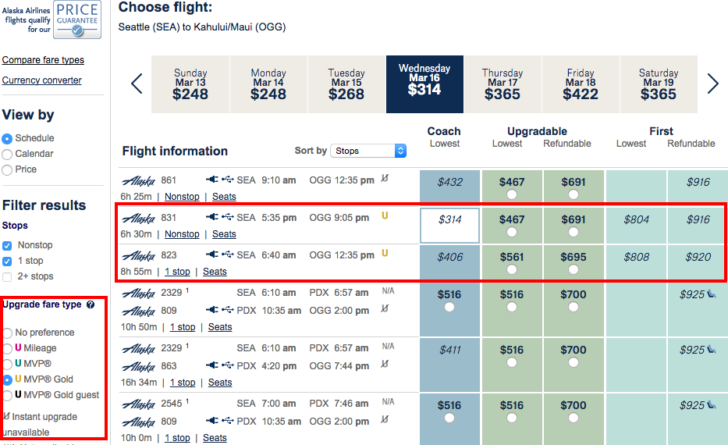
Task: Select the Thursday Mar 17 date tab
Action: 501,84
